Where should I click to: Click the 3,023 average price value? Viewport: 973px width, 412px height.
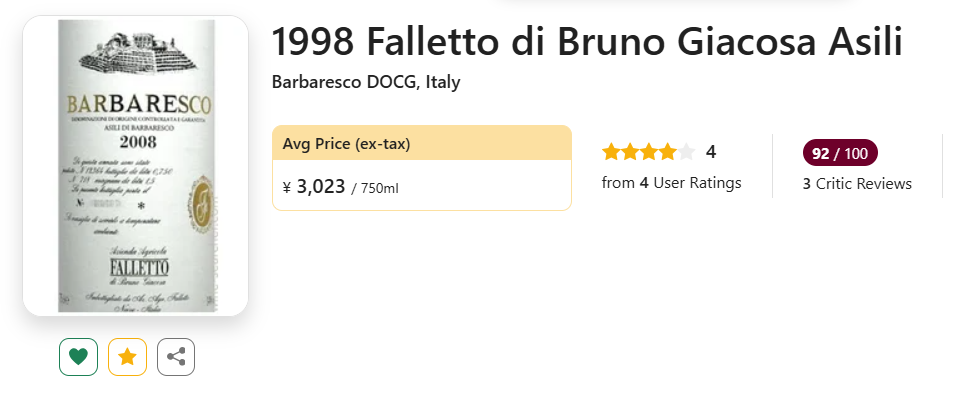[321, 186]
